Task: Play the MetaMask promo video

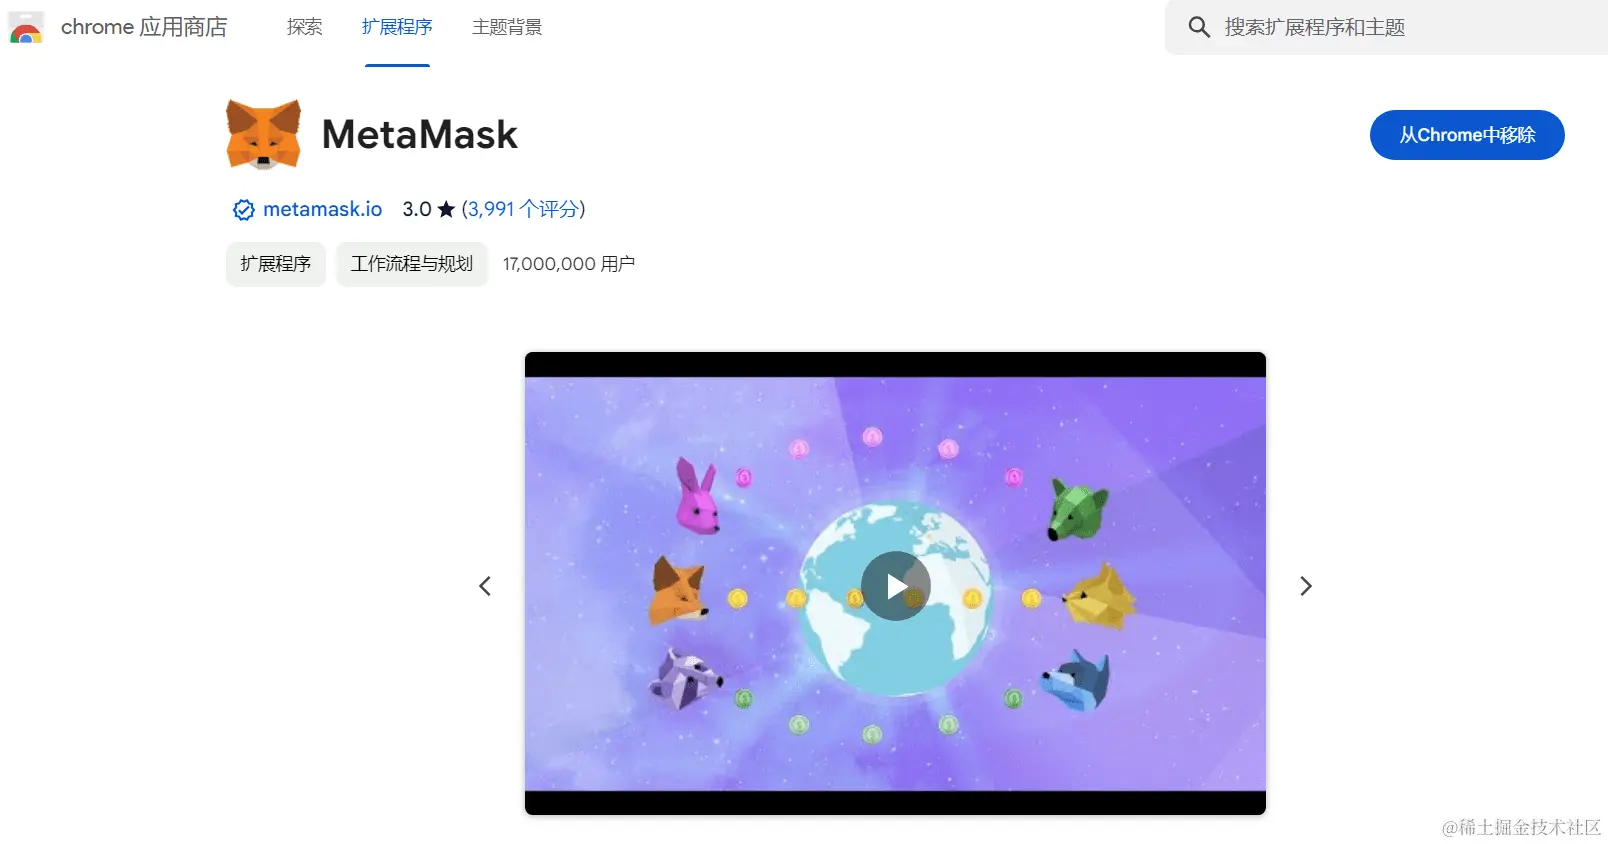Action: tap(896, 586)
